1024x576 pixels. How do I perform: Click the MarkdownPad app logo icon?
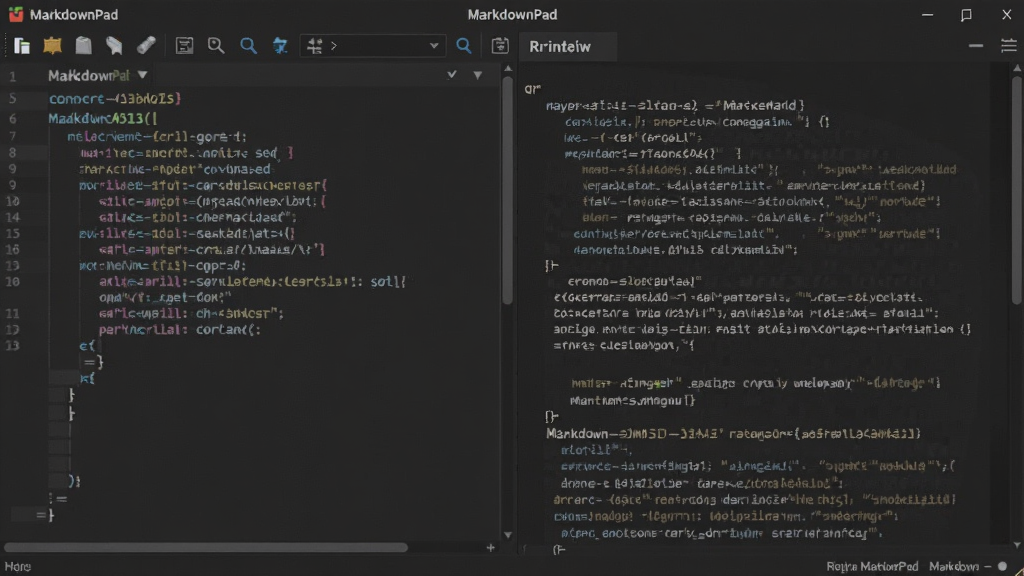click(x=16, y=14)
